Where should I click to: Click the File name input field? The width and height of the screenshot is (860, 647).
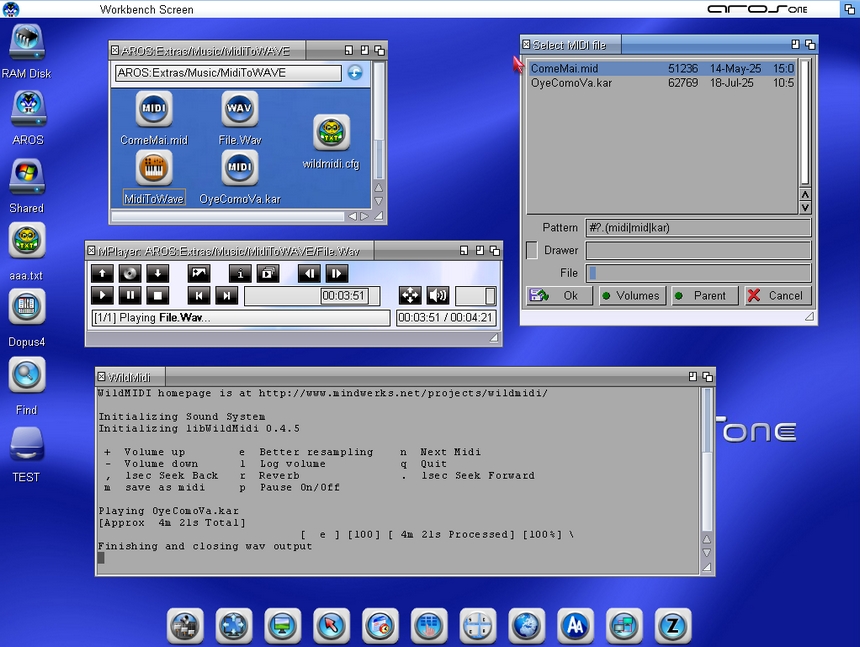(698, 273)
